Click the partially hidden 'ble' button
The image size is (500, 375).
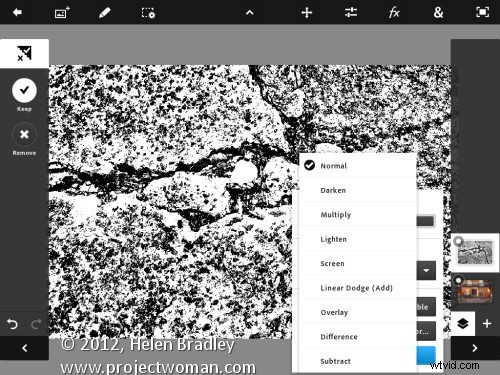coord(426,307)
